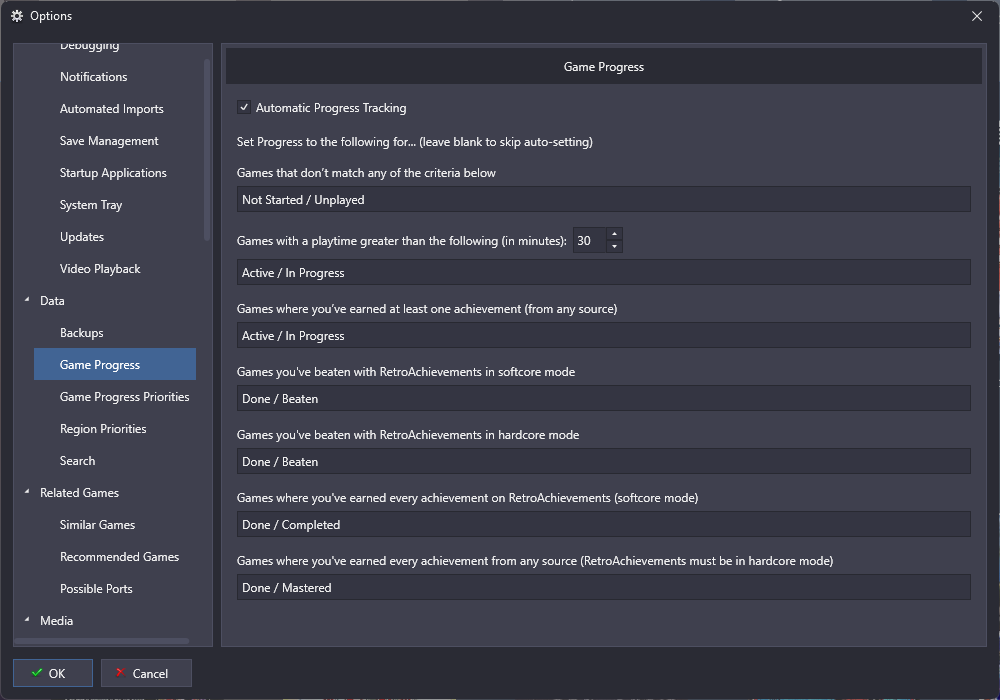The height and width of the screenshot is (700, 1000).
Task: Click the Options gear icon in title bar
Action: click(17, 16)
